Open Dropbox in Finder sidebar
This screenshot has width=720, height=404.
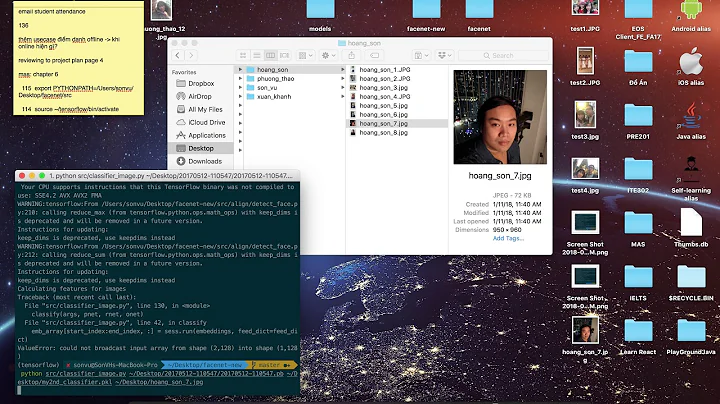[201, 84]
